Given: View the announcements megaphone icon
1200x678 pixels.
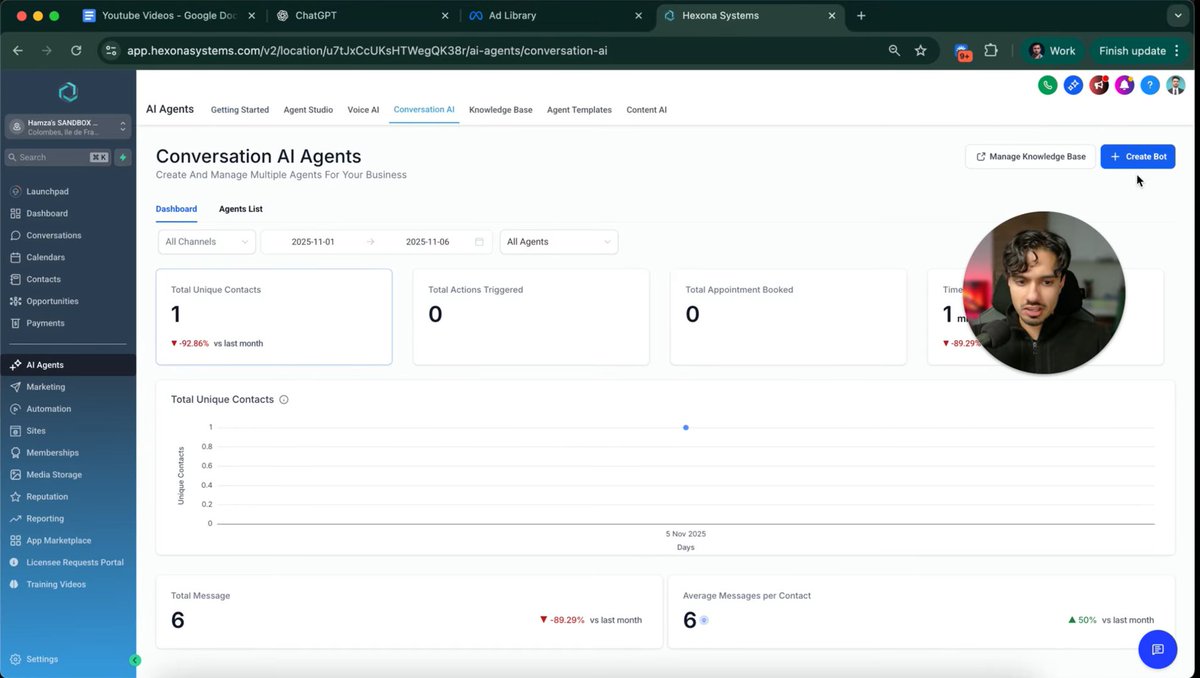Looking at the screenshot, I should click(x=1098, y=85).
